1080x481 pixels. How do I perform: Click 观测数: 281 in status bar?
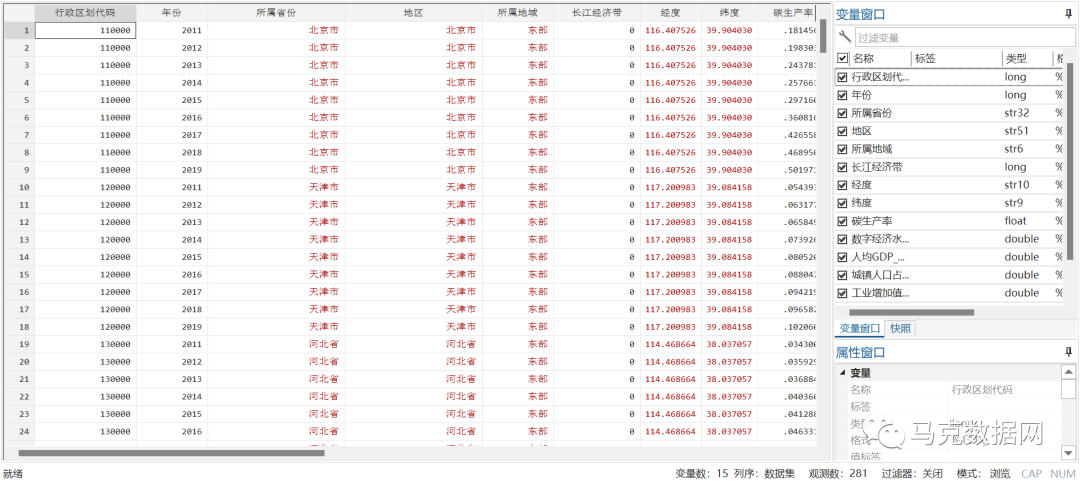pyautogui.click(x=838, y=473)
